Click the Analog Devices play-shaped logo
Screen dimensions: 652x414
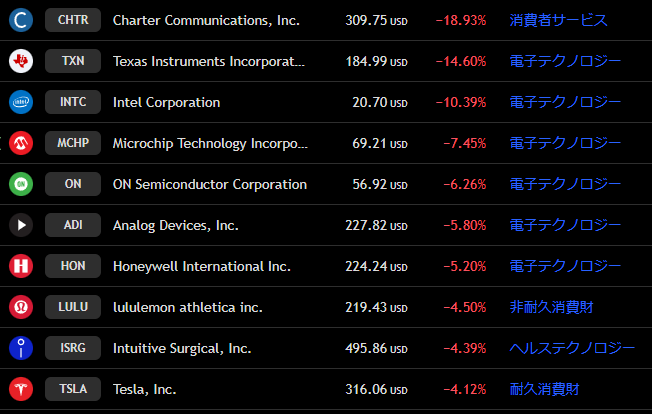point(21,225)
